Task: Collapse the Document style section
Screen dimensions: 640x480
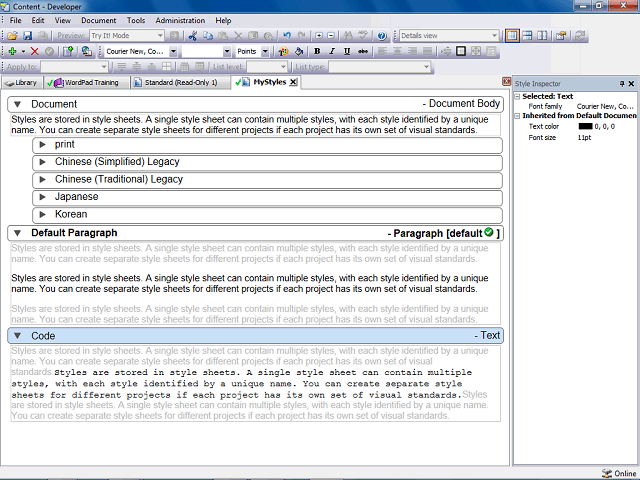Action: tap(18, 104)
